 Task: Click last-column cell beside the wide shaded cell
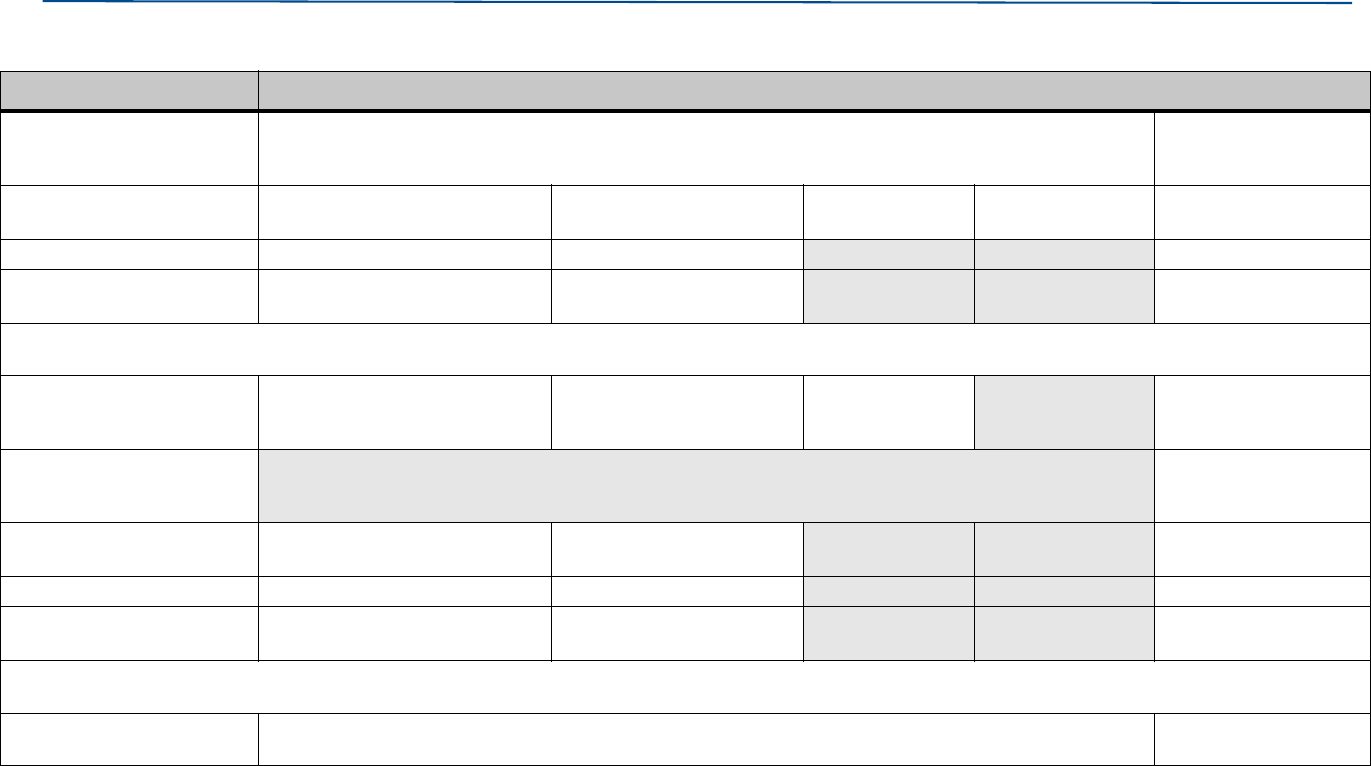1262,485
